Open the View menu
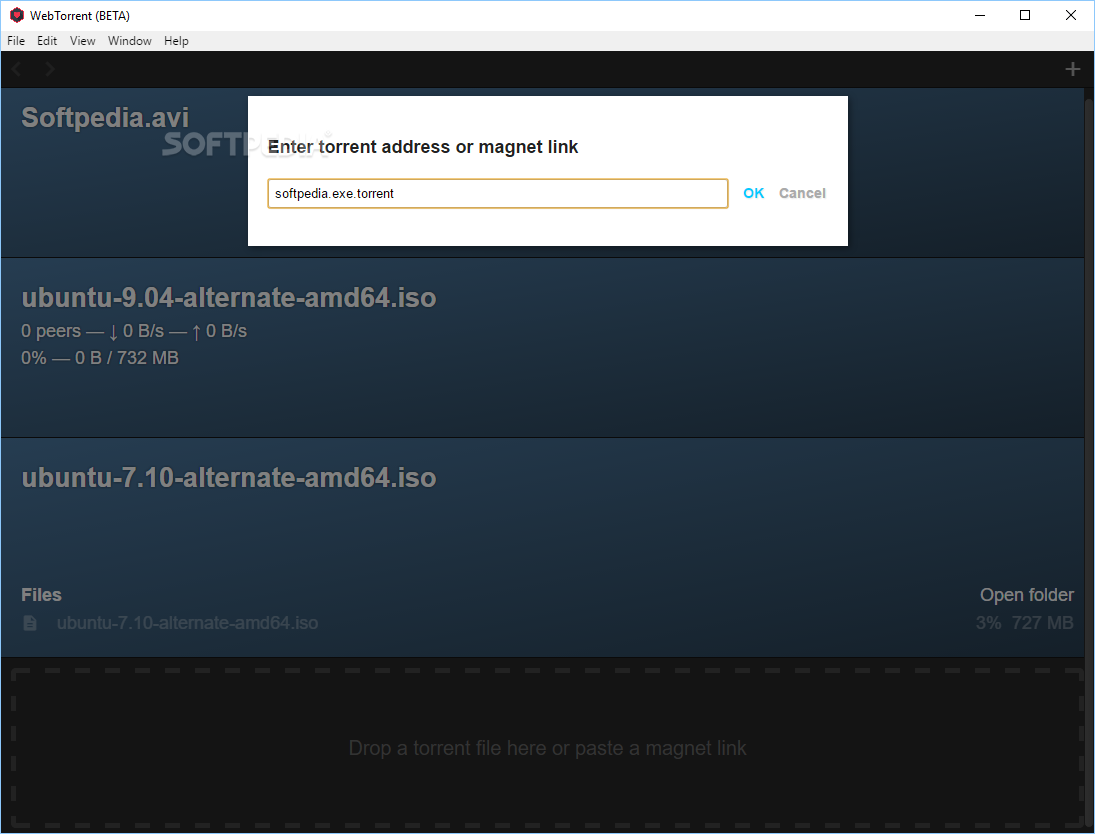 tap(82, 41)
